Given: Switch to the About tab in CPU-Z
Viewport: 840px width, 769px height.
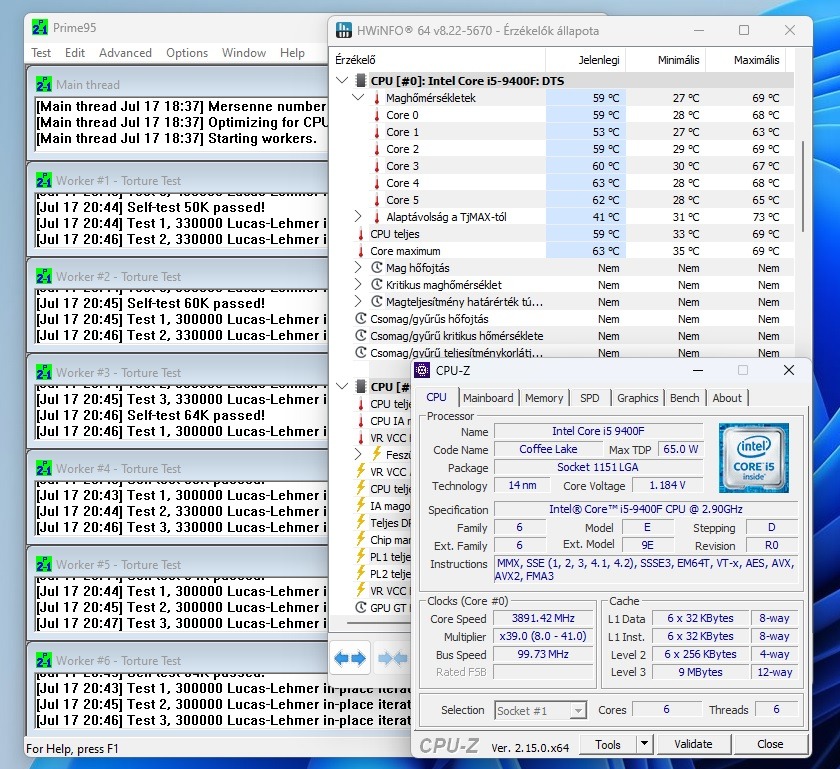Looking at the screenshot, I should click(x=727, y=398).
